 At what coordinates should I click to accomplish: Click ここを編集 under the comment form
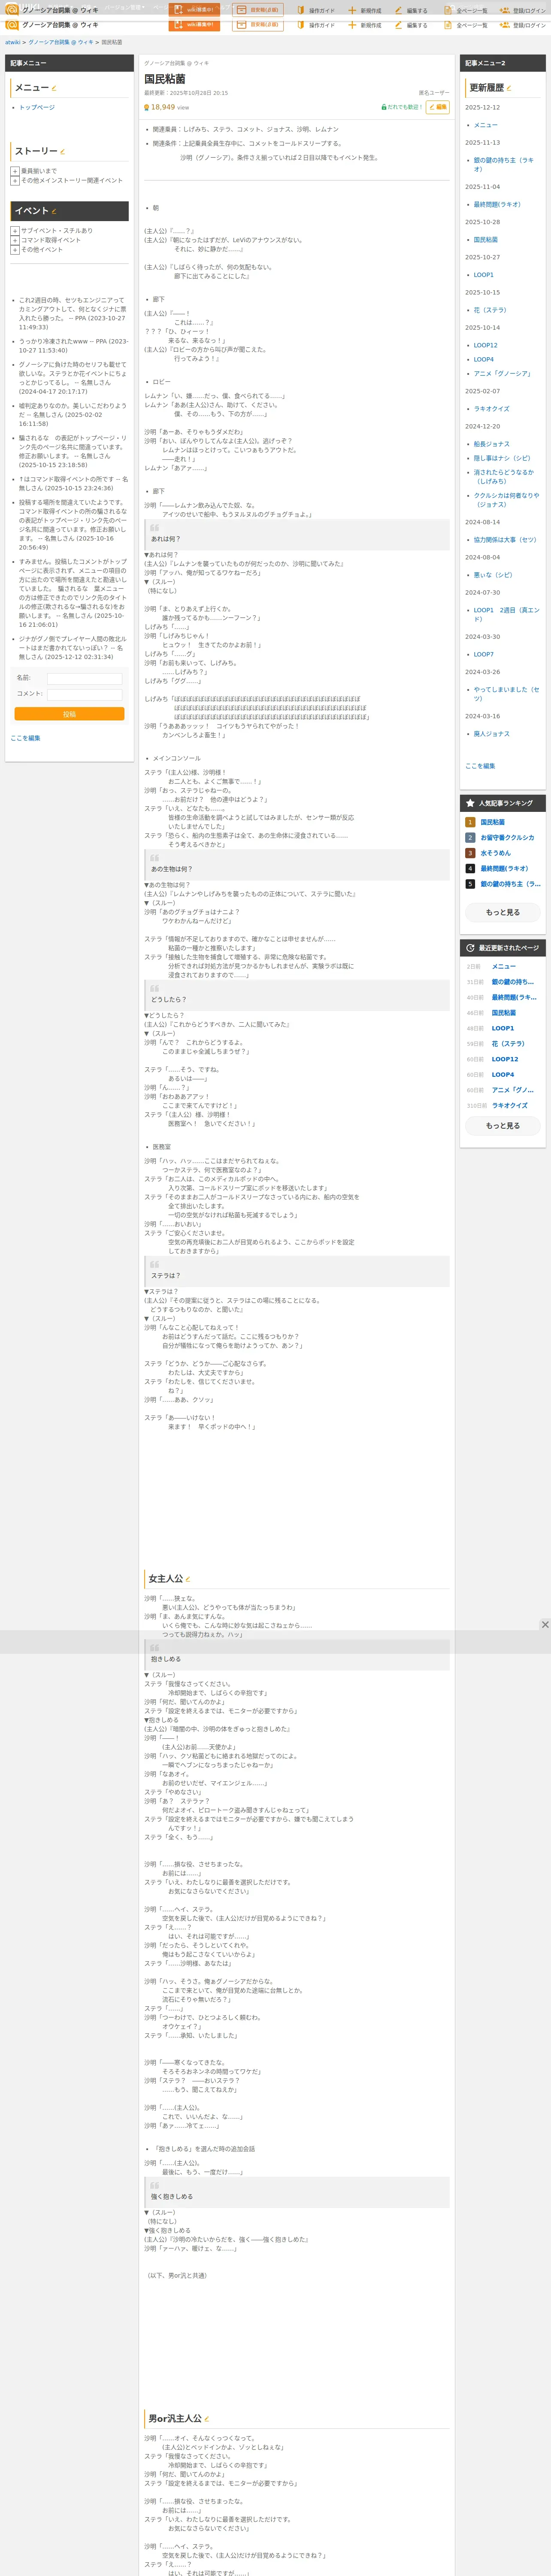(25, 738)
